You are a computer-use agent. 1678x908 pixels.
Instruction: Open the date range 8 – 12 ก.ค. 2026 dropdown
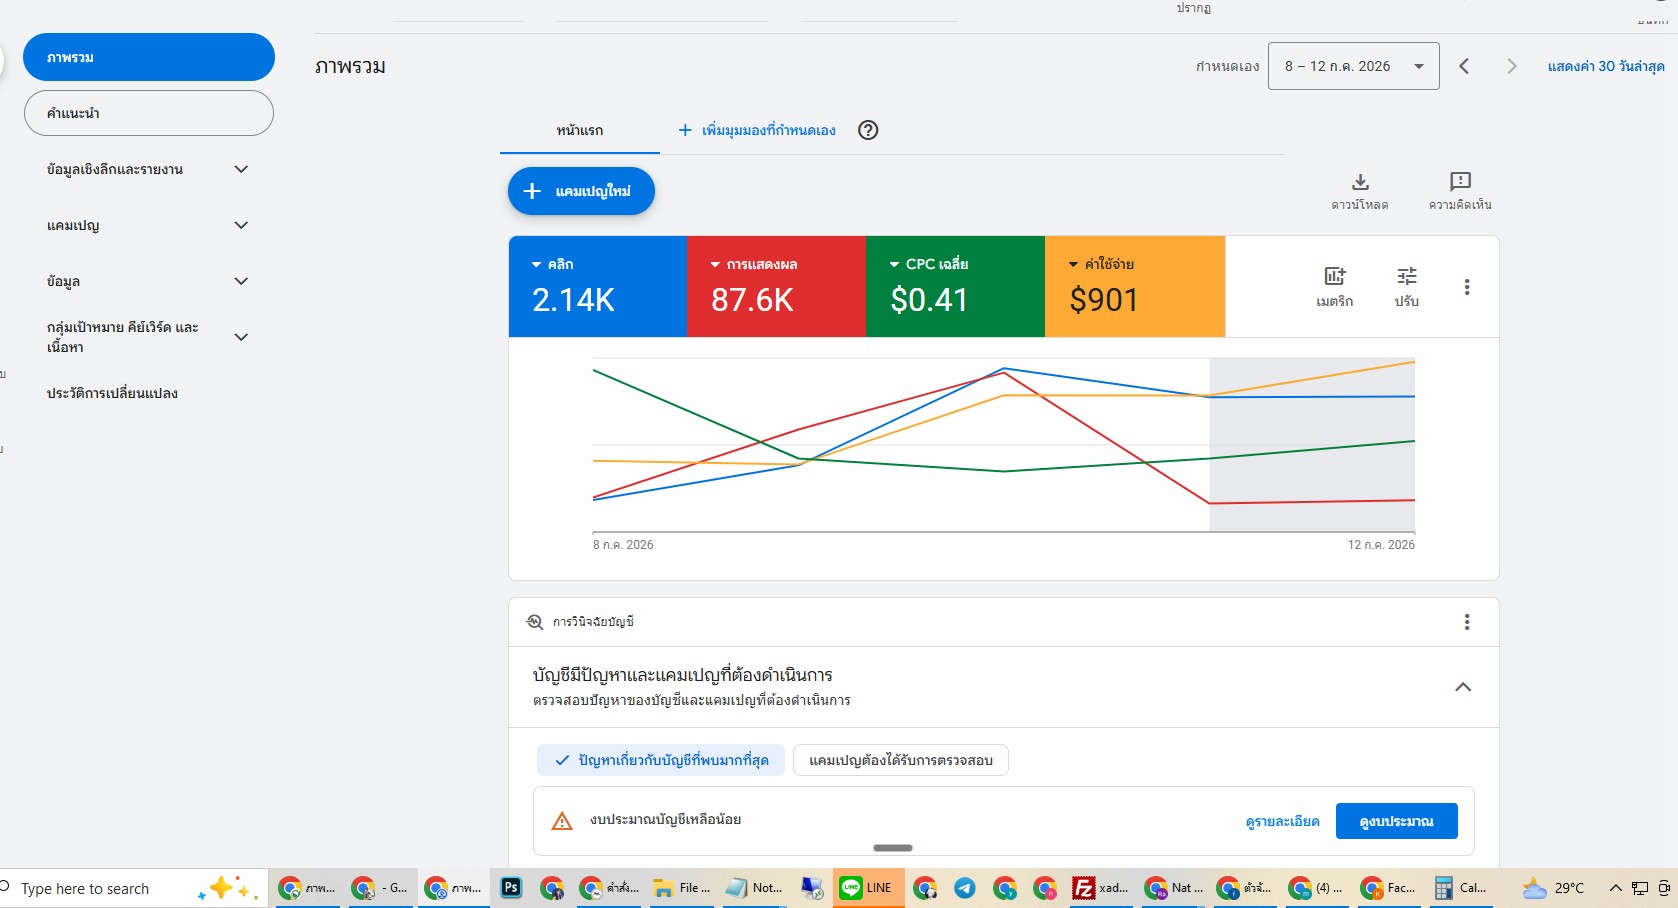tap(1353, 66)
